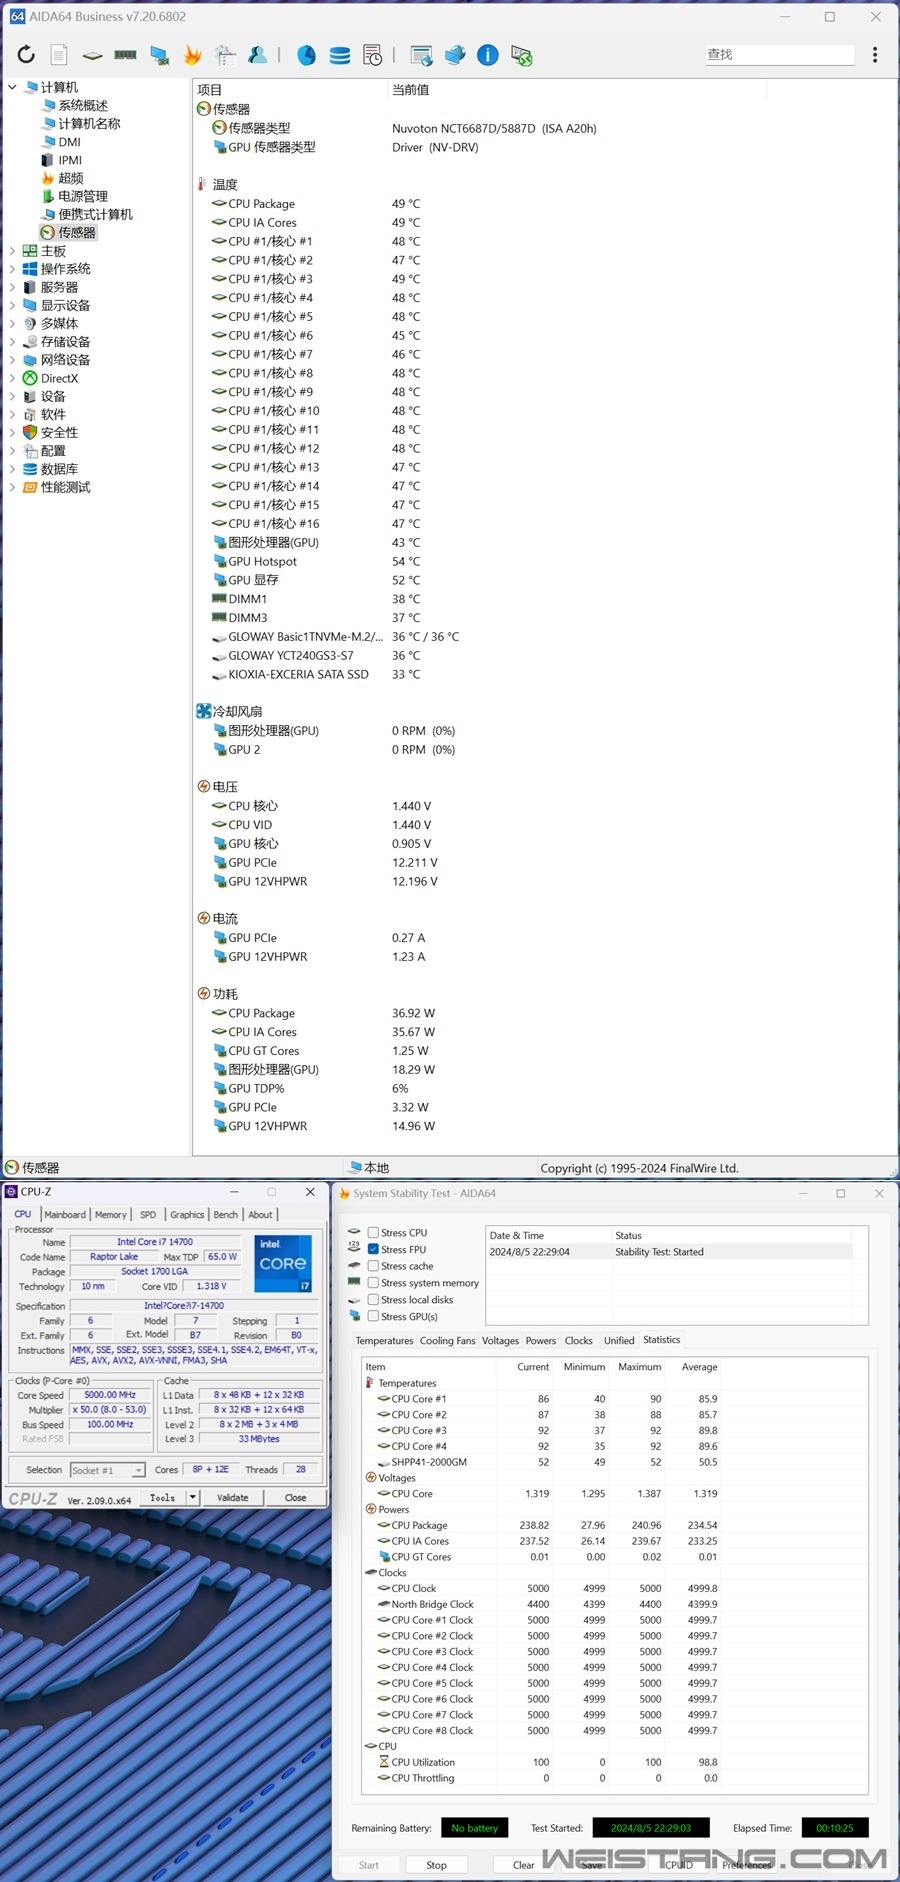Click the 查找 search field
The image size is (900, 1882).
tap(780, 55)
